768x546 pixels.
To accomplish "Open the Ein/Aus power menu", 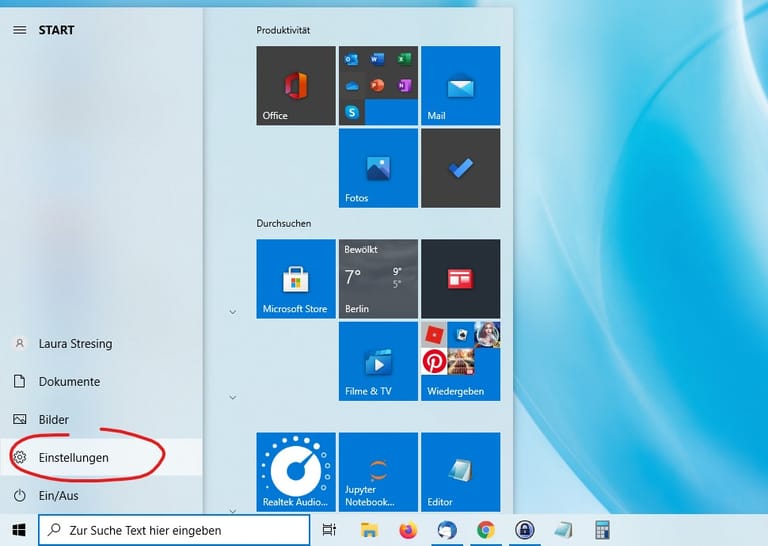I will 101,496.
